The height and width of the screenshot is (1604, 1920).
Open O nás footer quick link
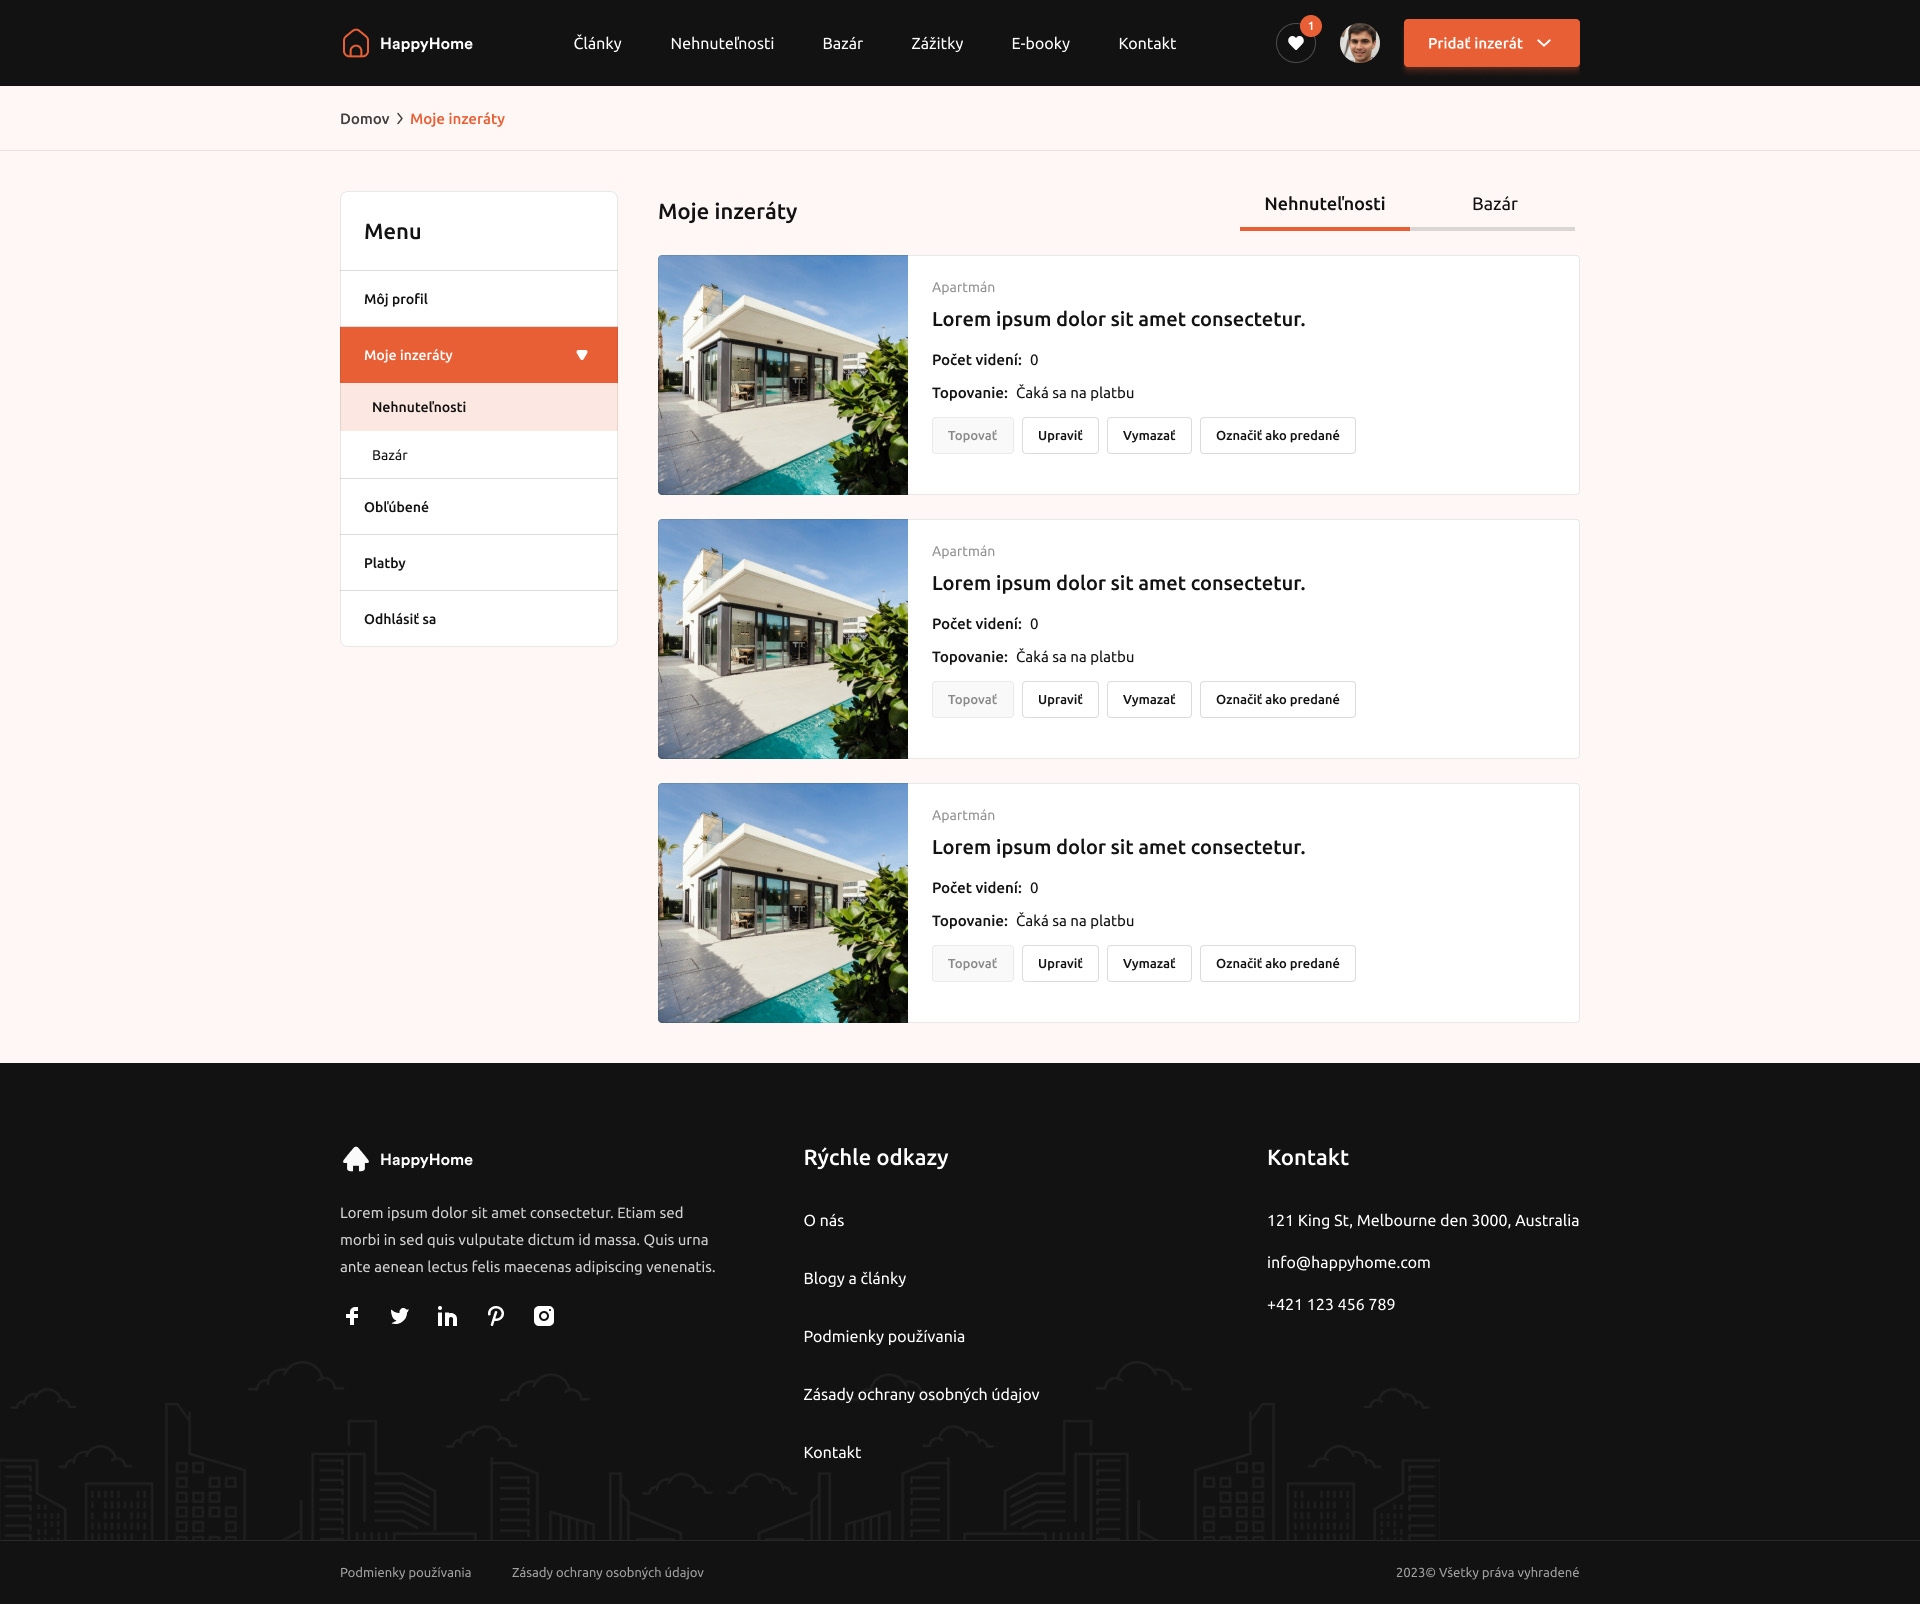[824, 1221]
